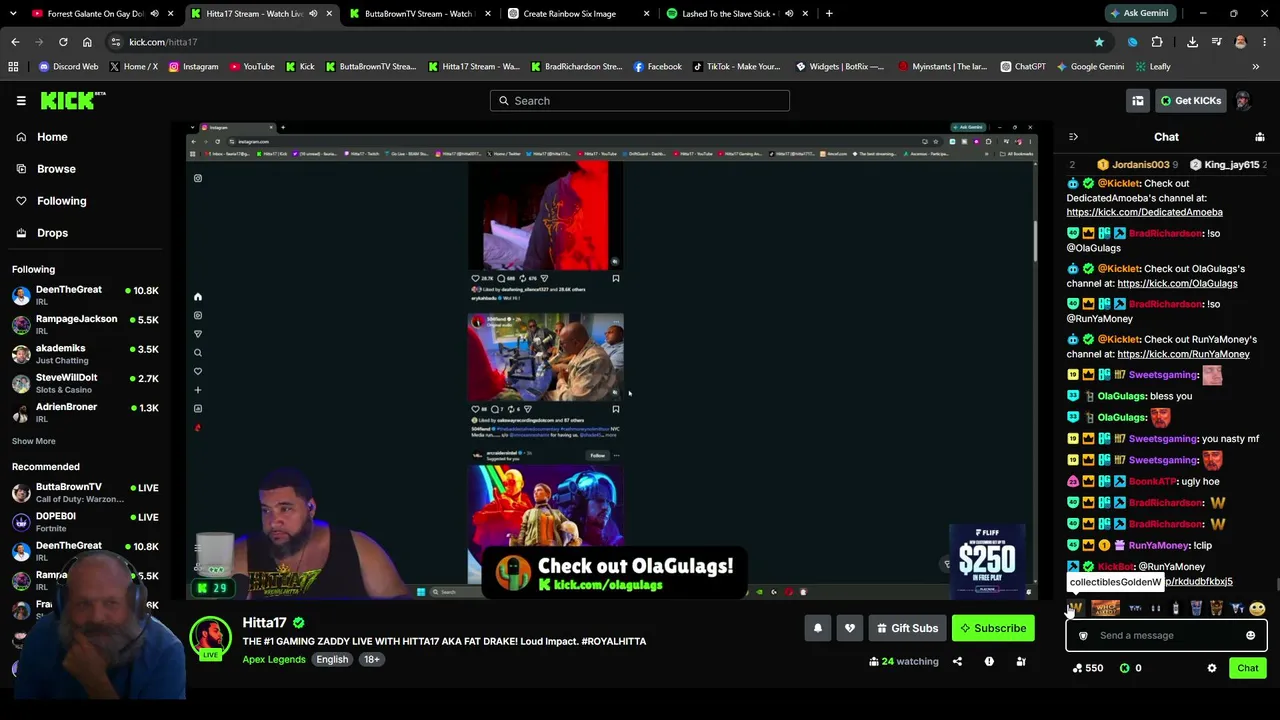Screen dimensions: 1280x720
Task: Go to Browse in the sidebar
Action: click(56, 169)
